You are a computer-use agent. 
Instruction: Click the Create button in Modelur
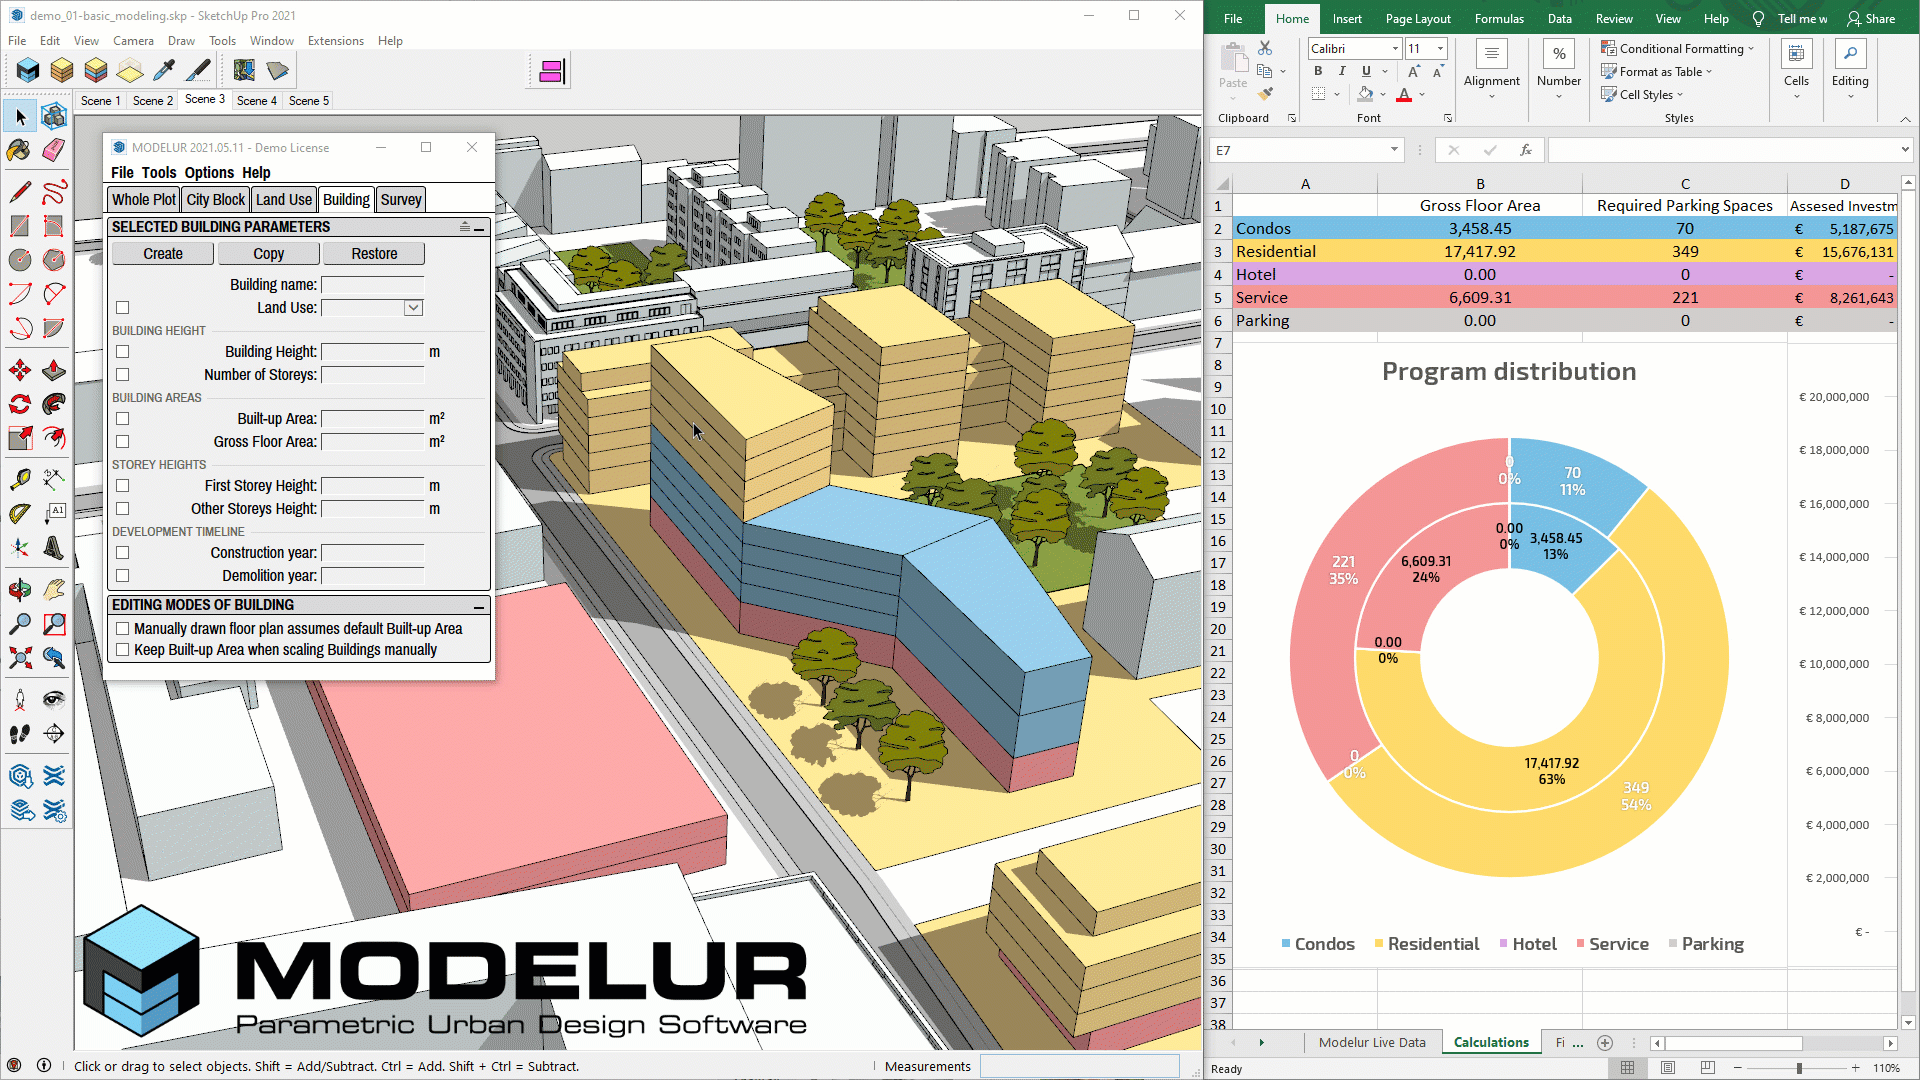(163, 254)
